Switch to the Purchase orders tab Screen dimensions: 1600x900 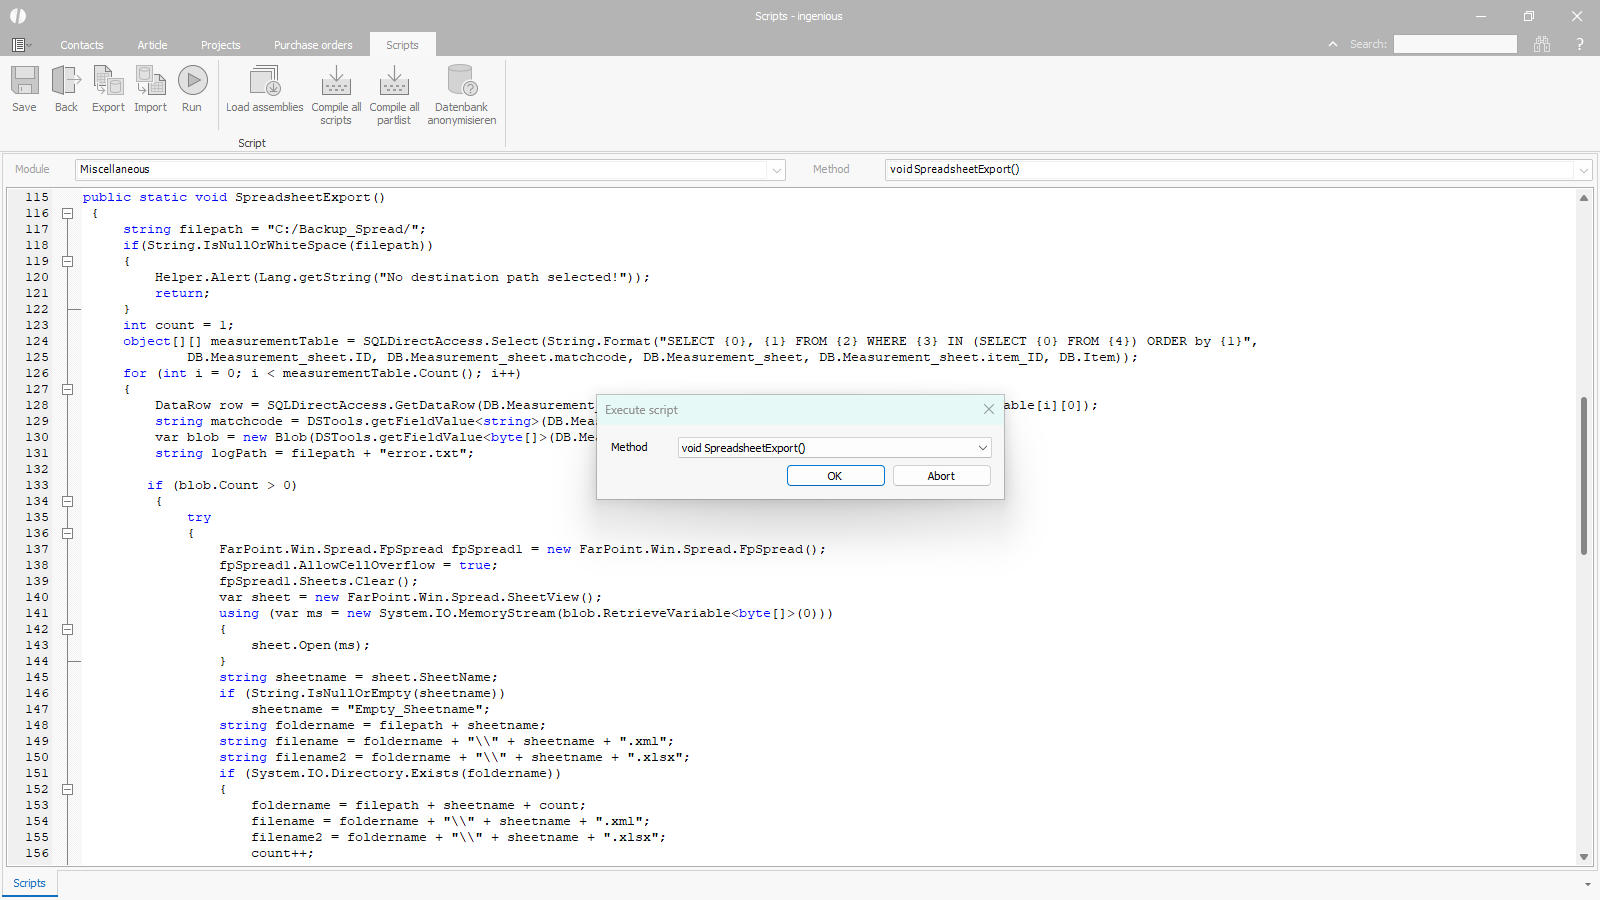click(313, 45)
